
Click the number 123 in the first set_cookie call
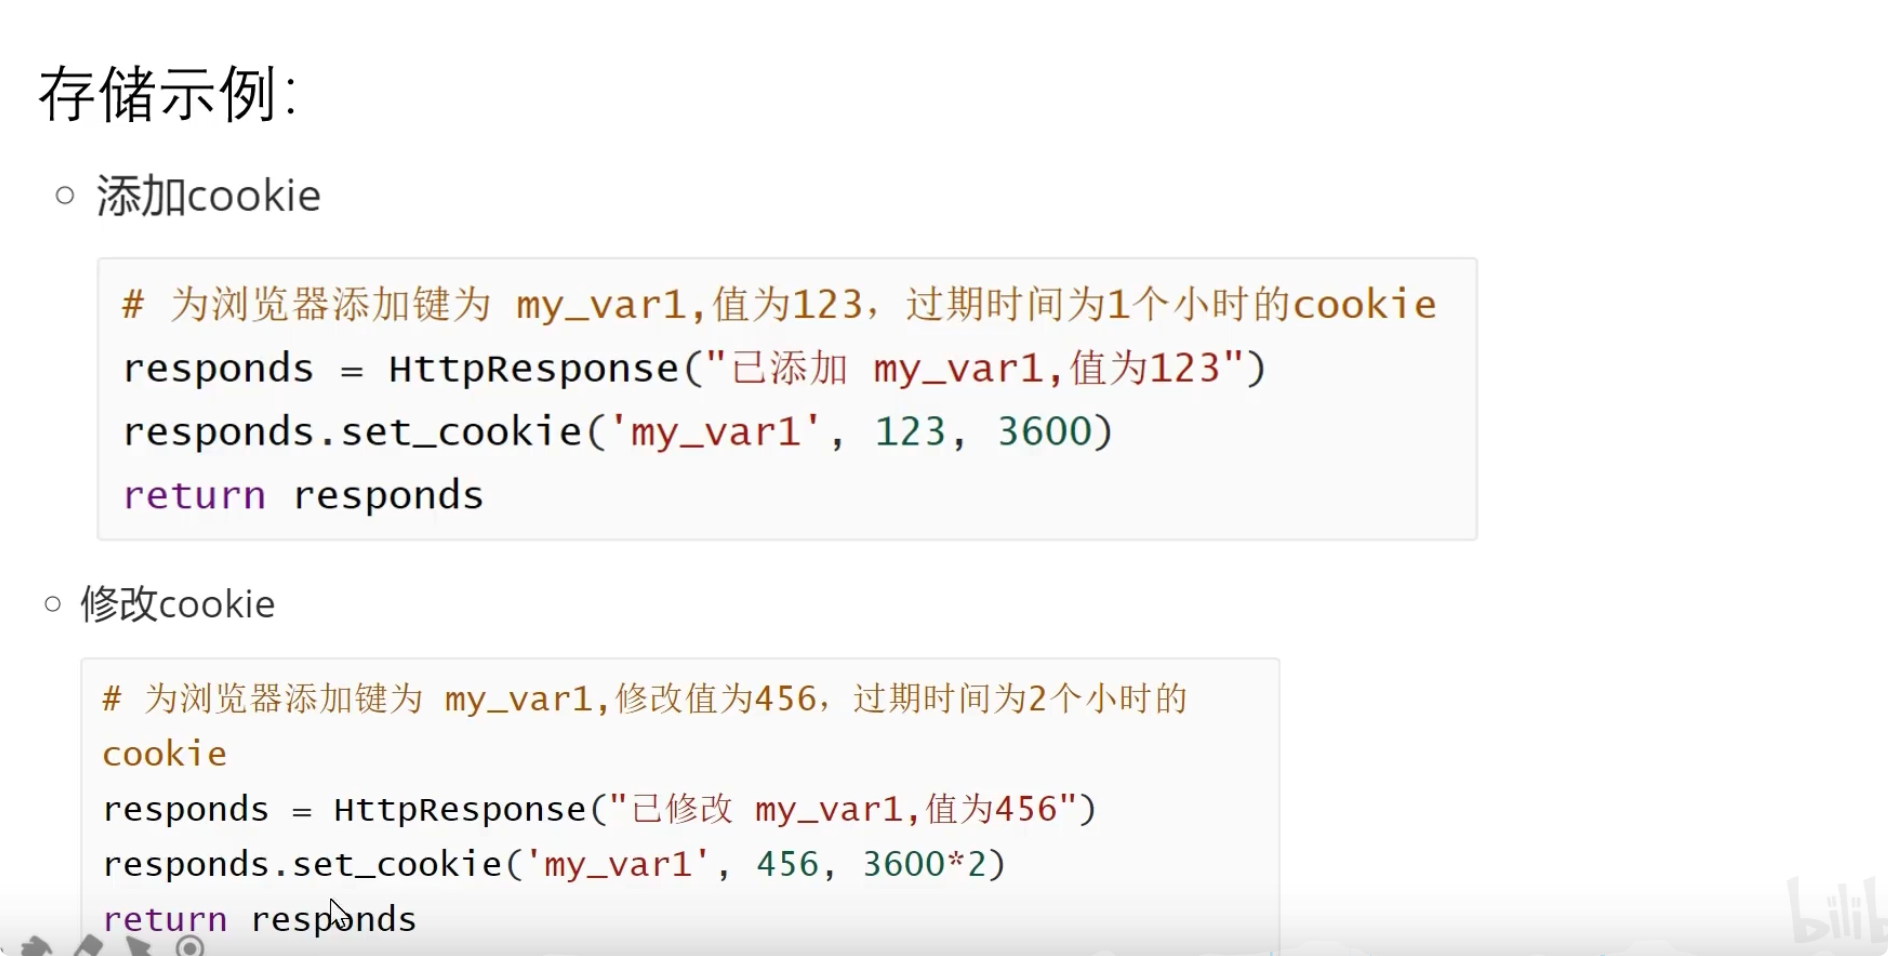point(910,432)
